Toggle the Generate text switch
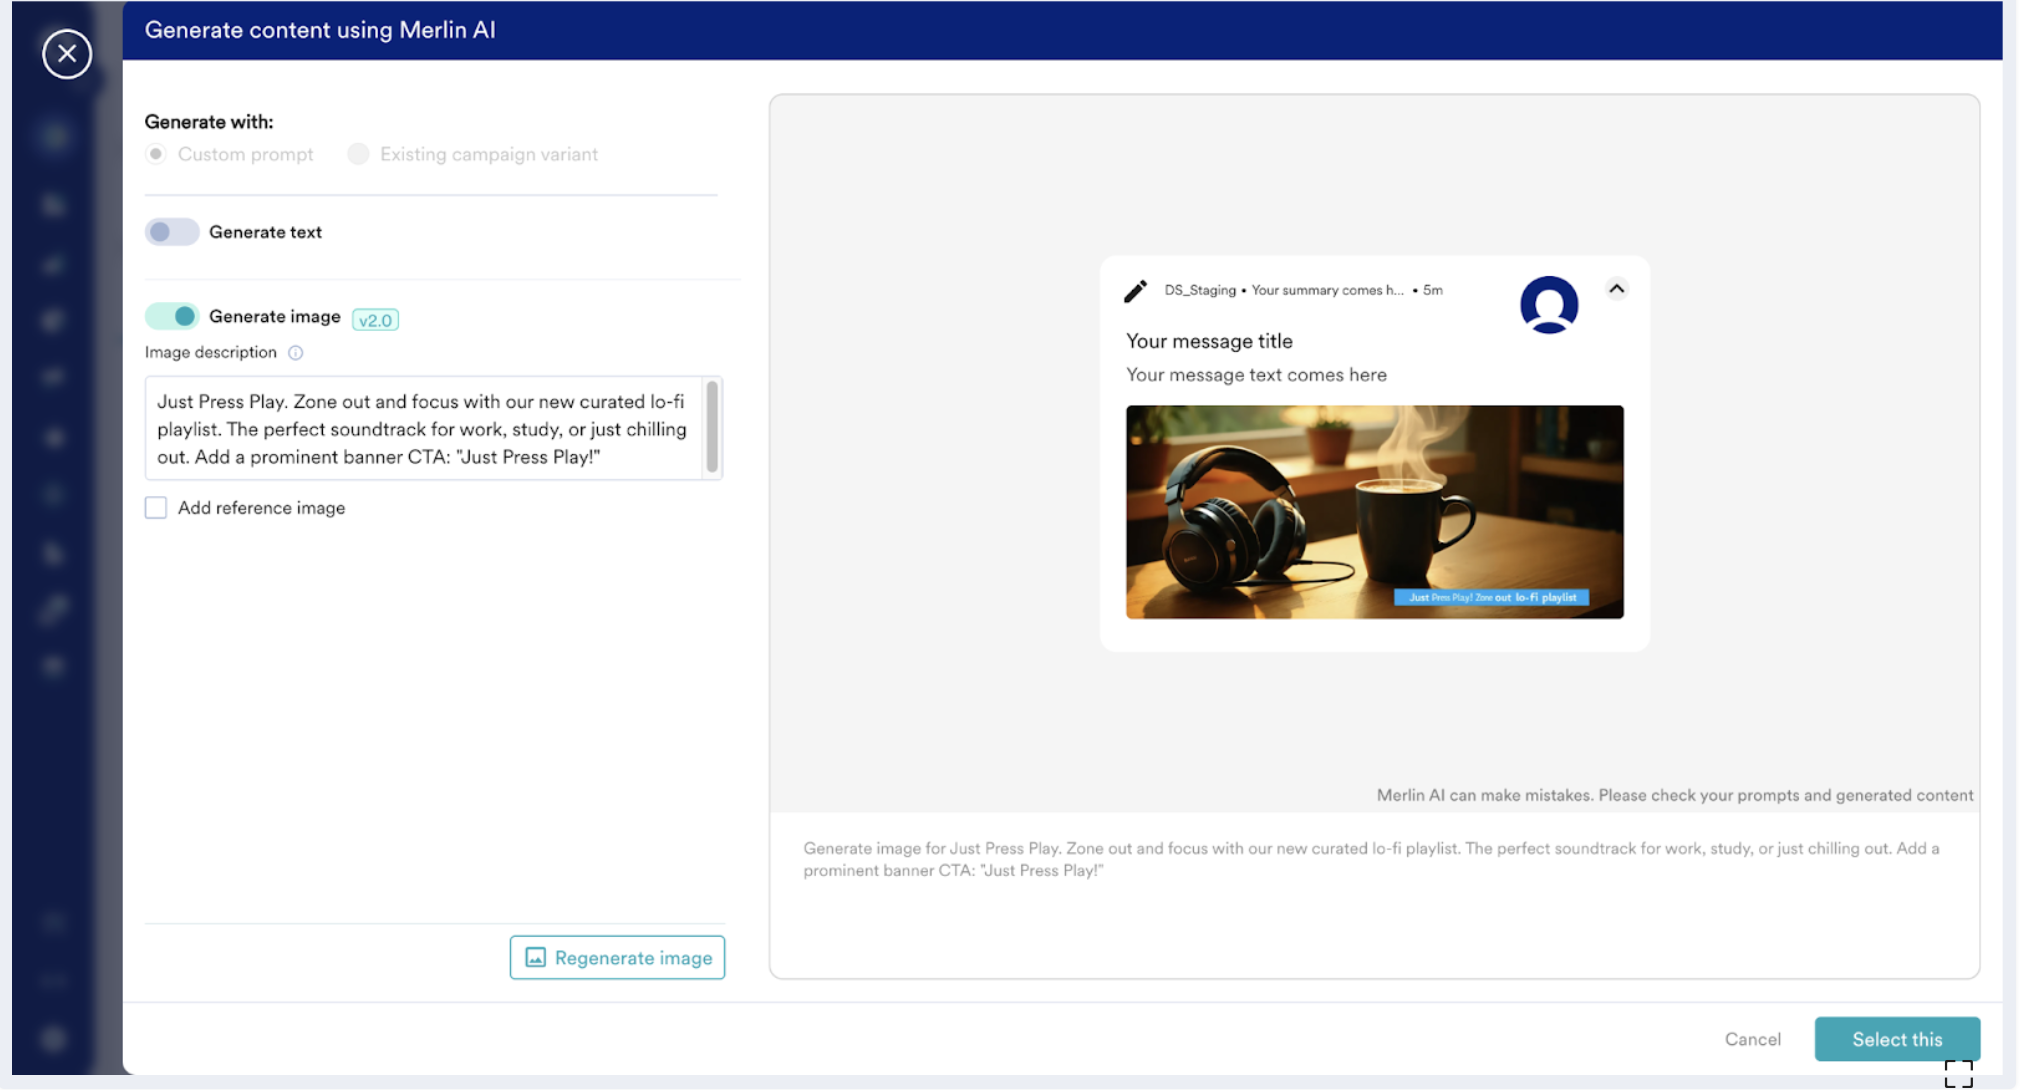 (172, 232)
